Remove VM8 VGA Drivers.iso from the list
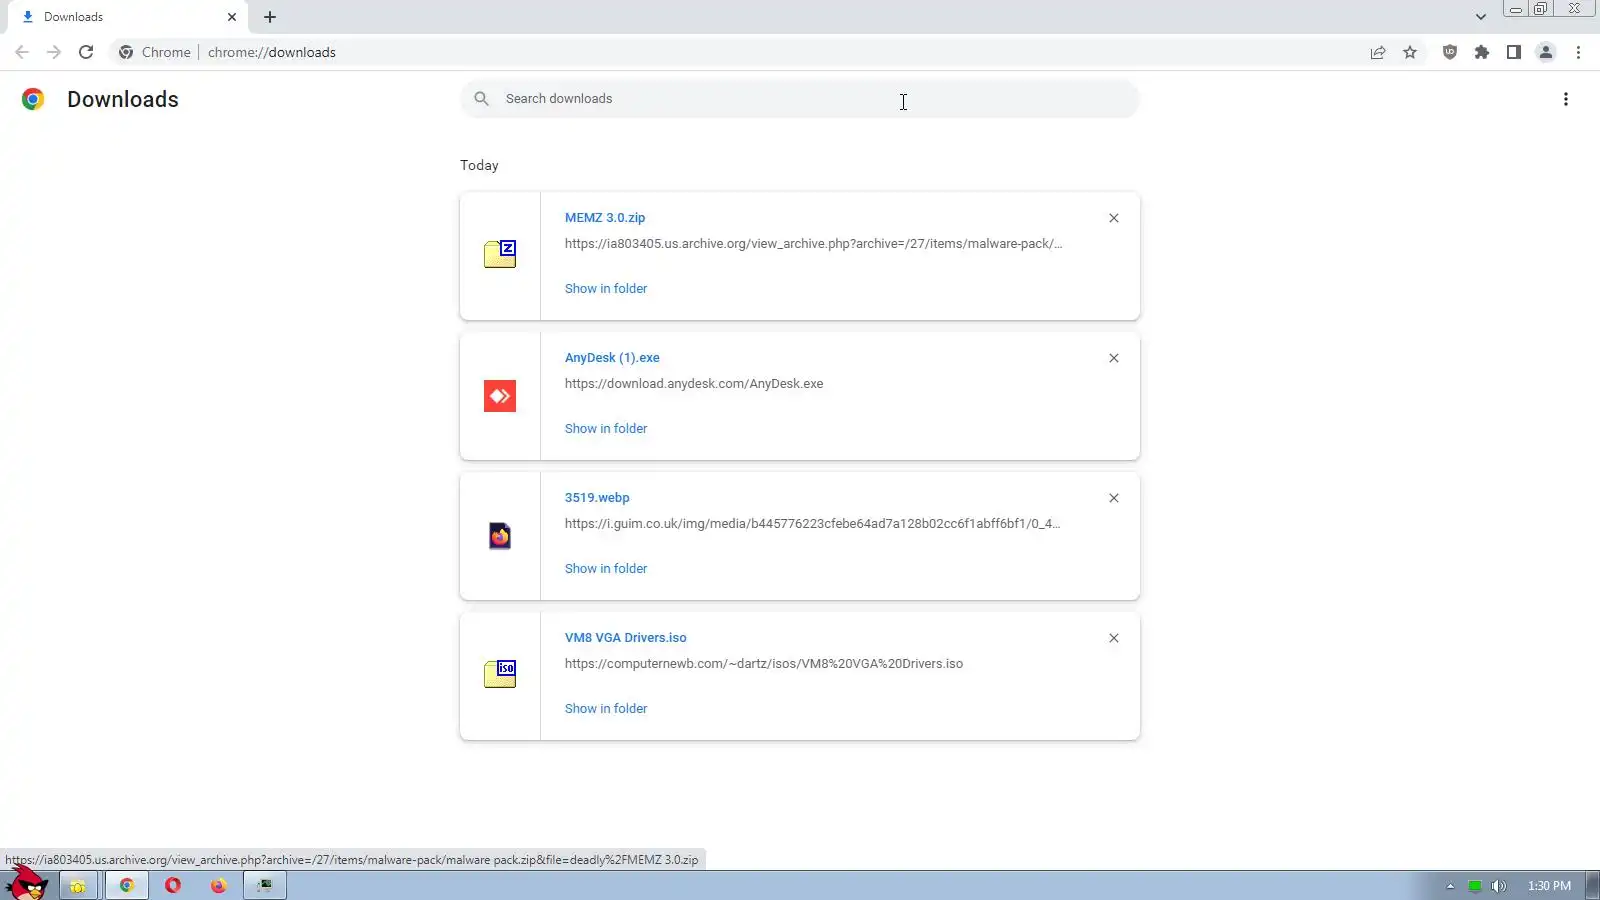This screenshot has width=1600, height=900. click(x=1114, y=638)
